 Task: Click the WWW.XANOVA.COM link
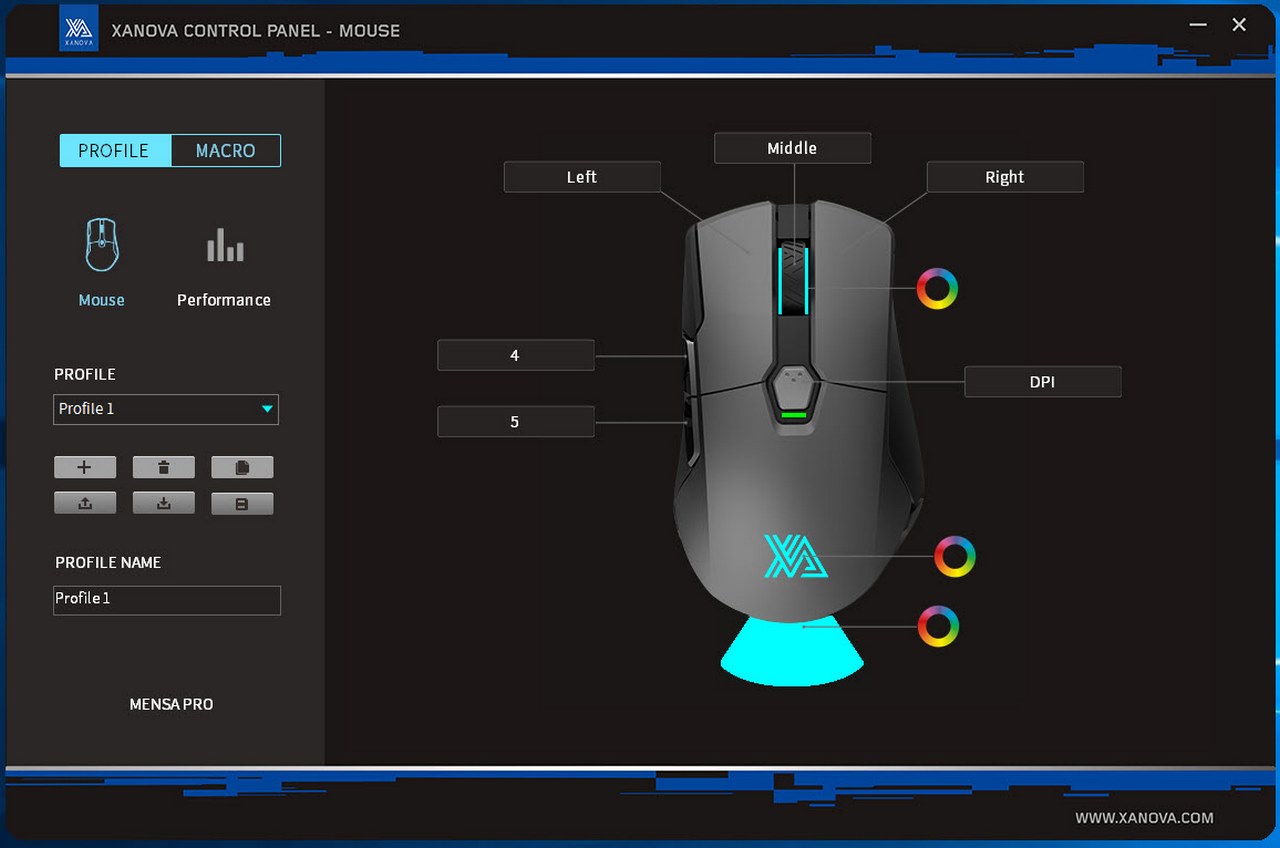[x=1144, y=818]
